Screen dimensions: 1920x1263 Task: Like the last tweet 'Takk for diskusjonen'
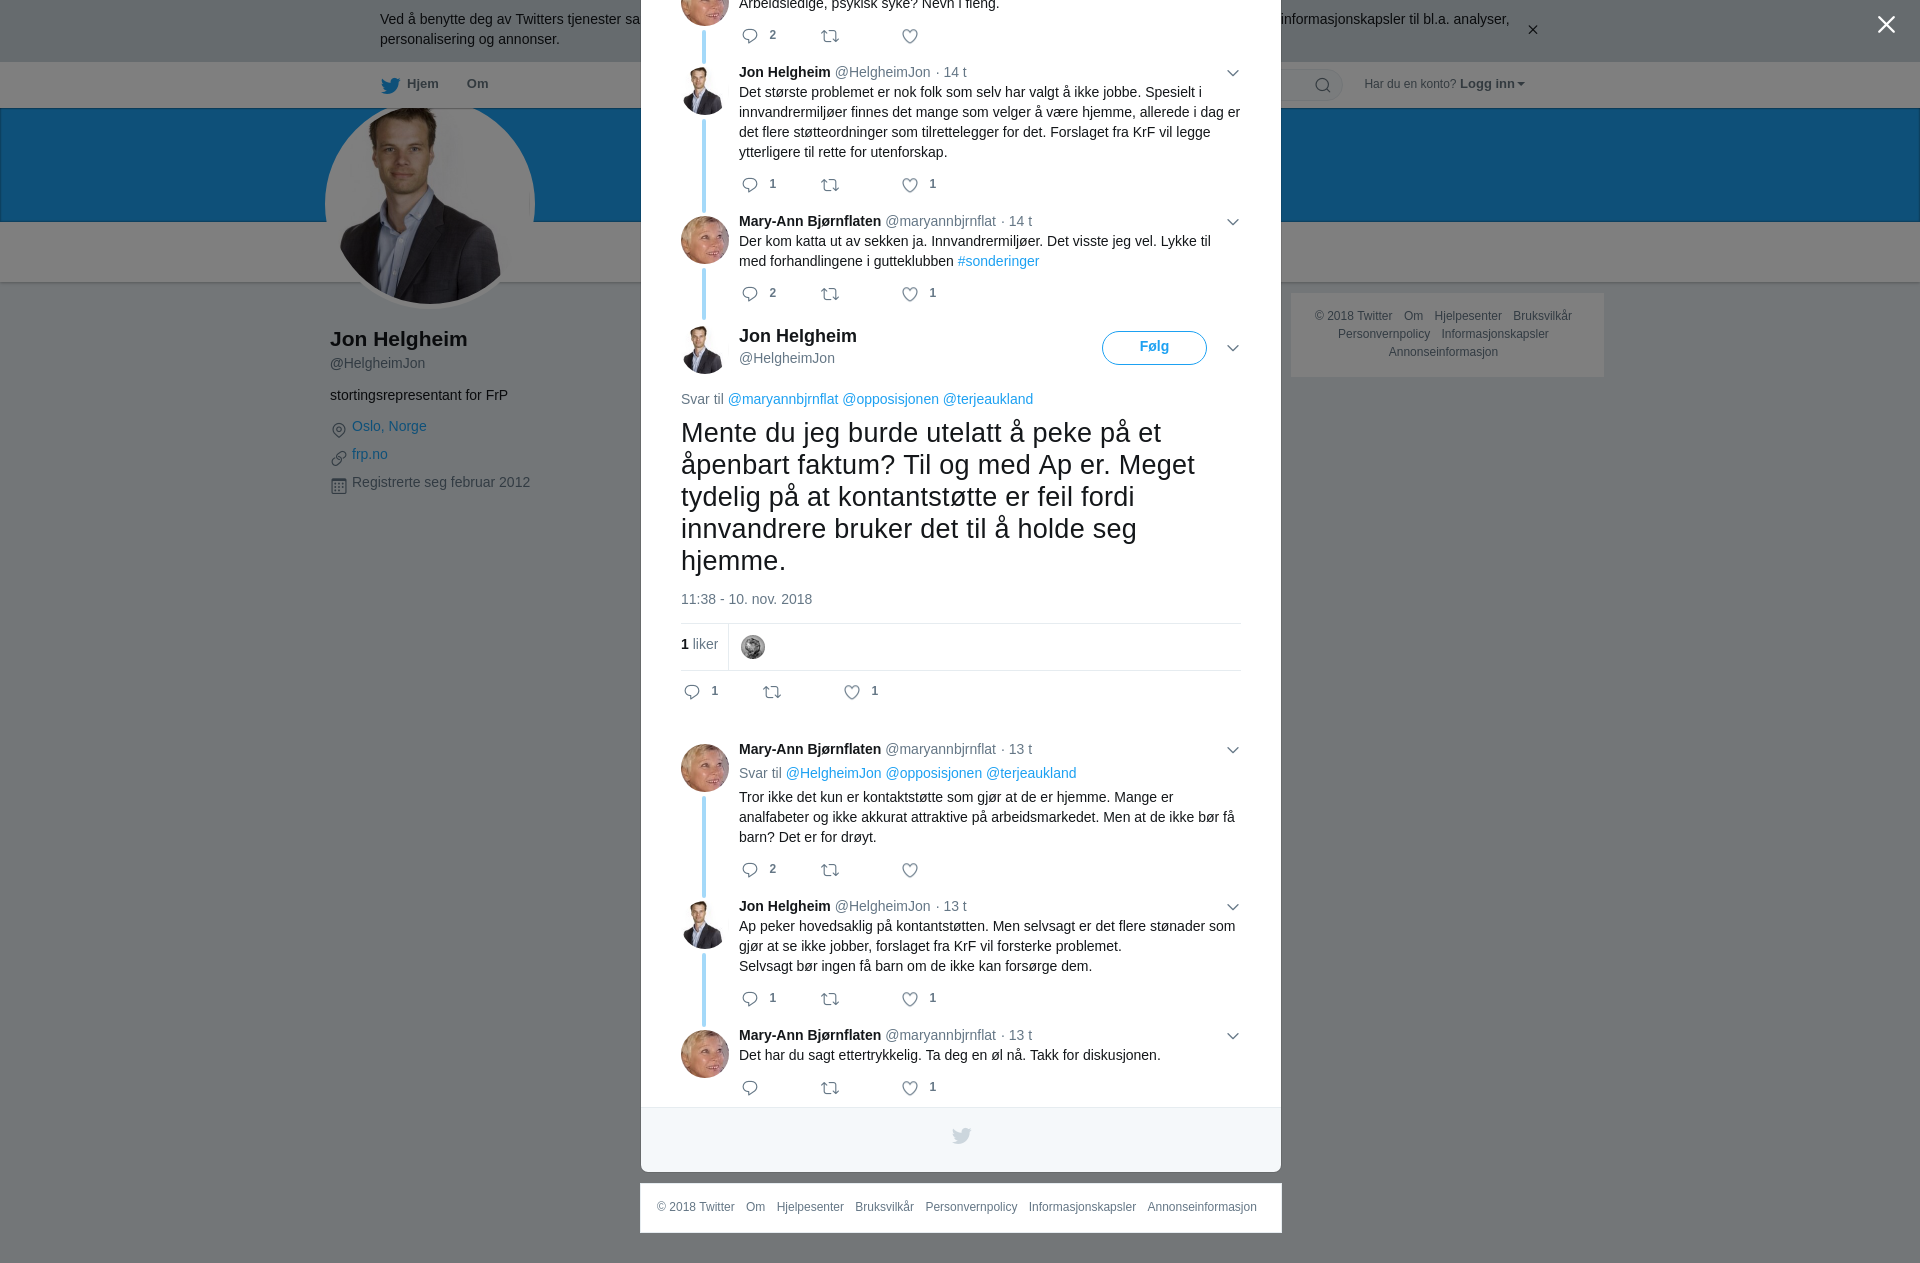coord(910,1088)
